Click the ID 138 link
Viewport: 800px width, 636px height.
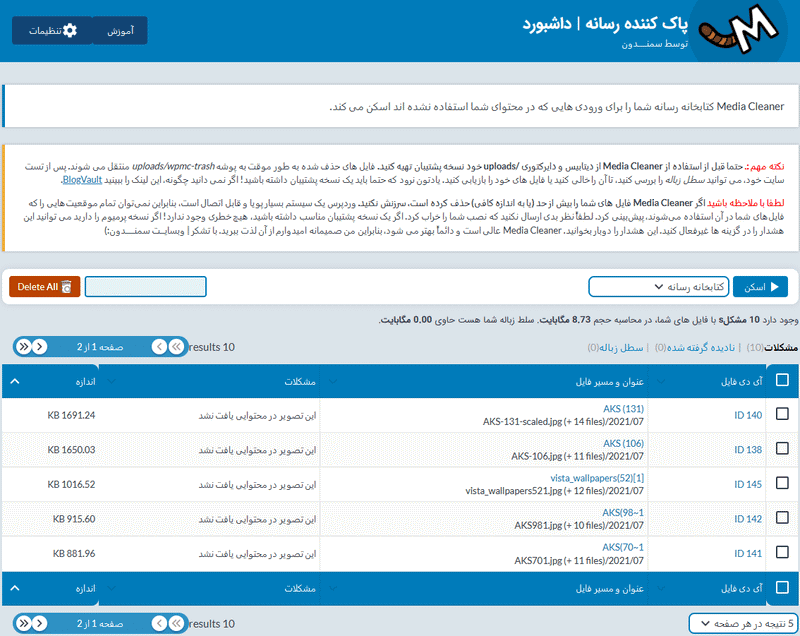point(748,450)
